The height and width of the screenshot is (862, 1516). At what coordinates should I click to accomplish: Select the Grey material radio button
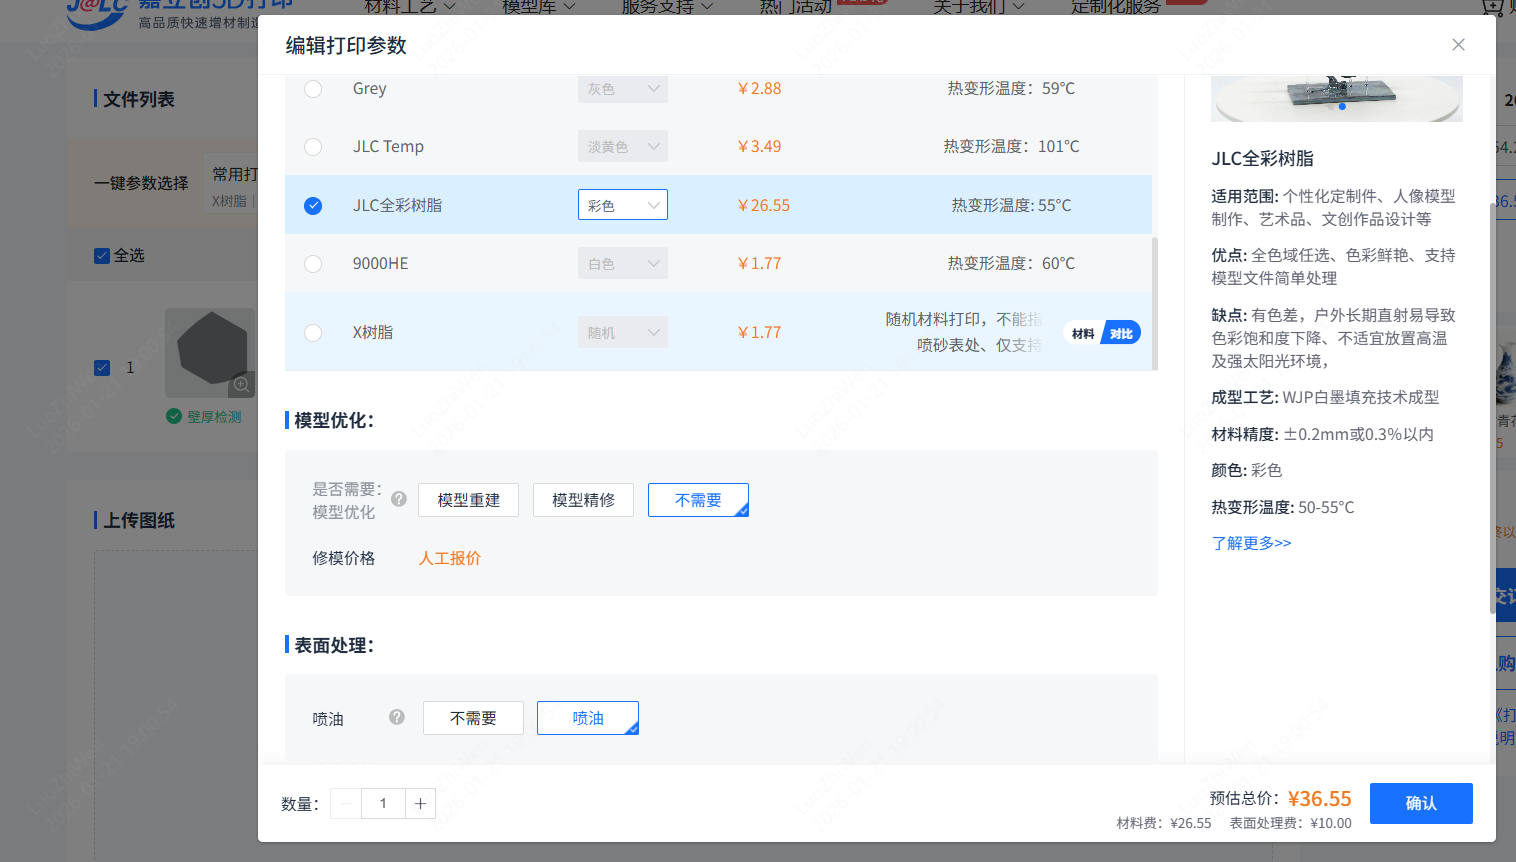(x=313, y=88)
